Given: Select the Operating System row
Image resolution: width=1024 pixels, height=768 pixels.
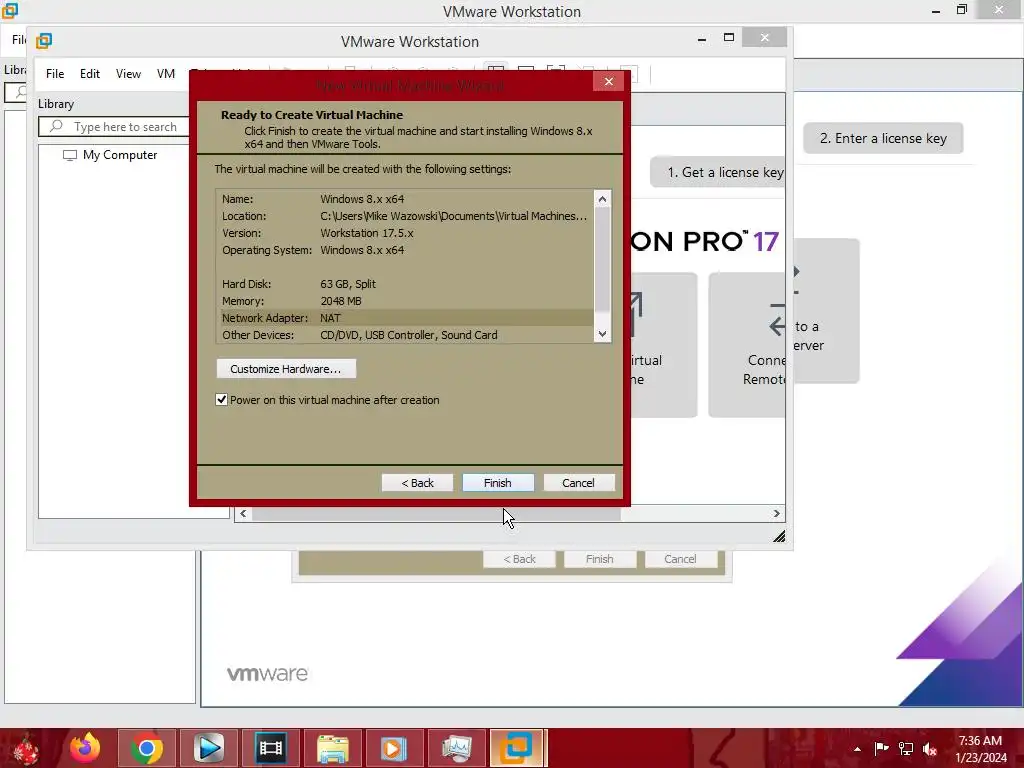Looking at the screenshot, I should click(406, 250).
